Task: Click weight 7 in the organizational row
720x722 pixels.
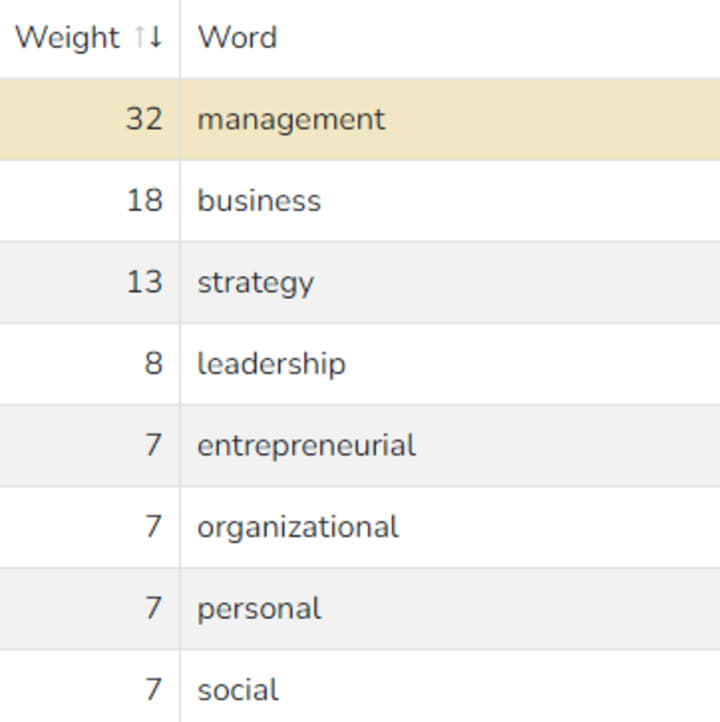Action: pos(153,527)
